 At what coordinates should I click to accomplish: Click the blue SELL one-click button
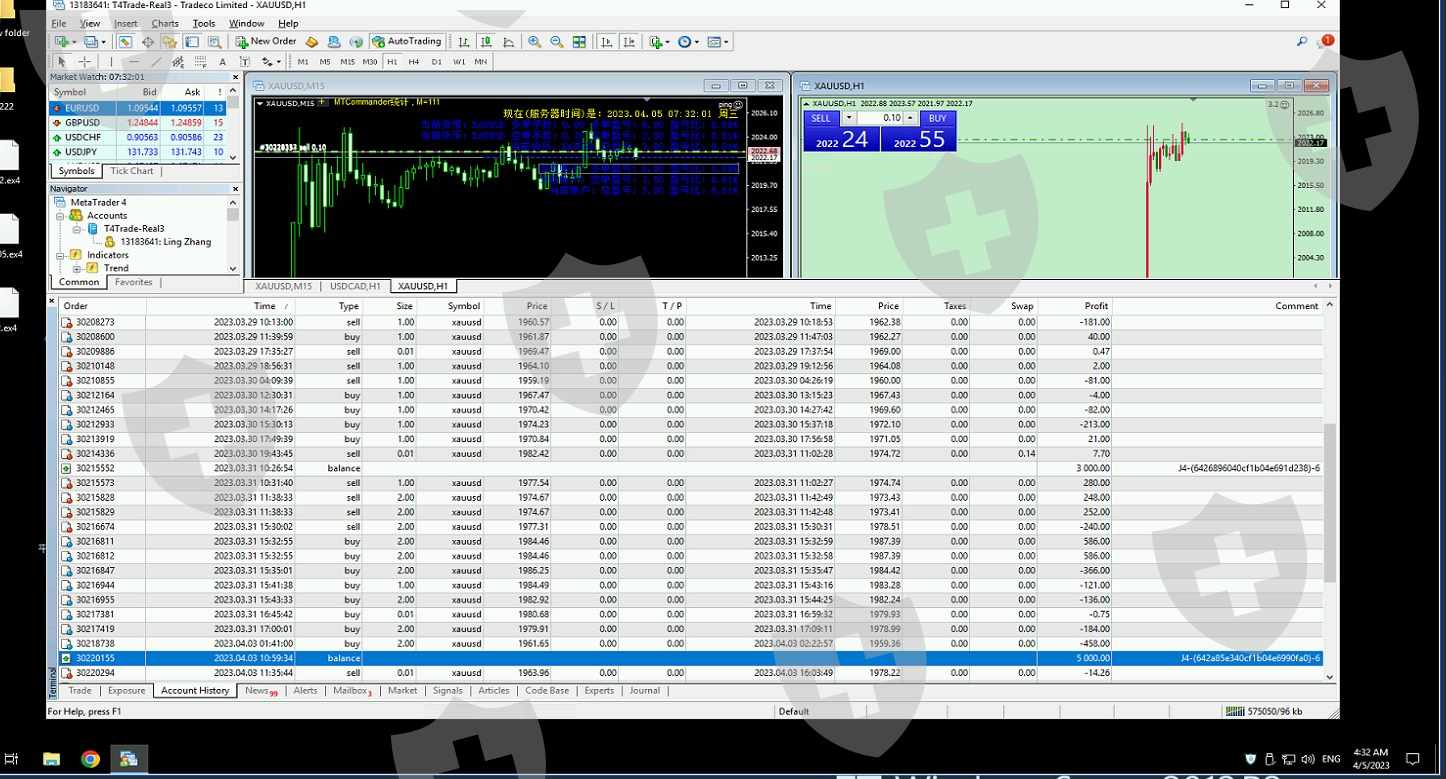(x=820, y=118)
